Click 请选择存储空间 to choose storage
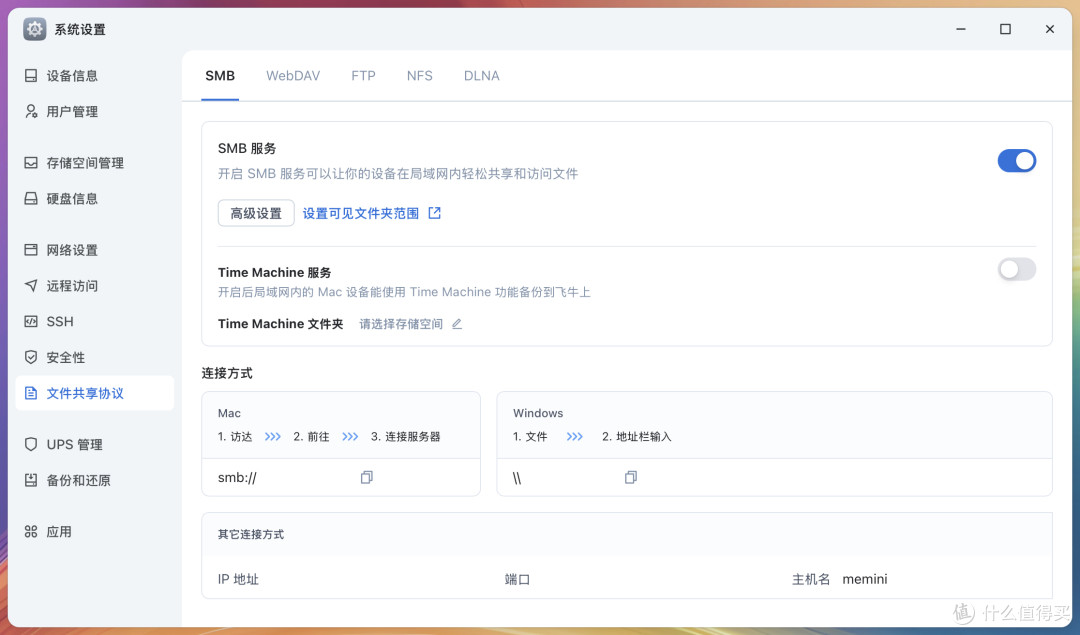 [x=401, y=324]
